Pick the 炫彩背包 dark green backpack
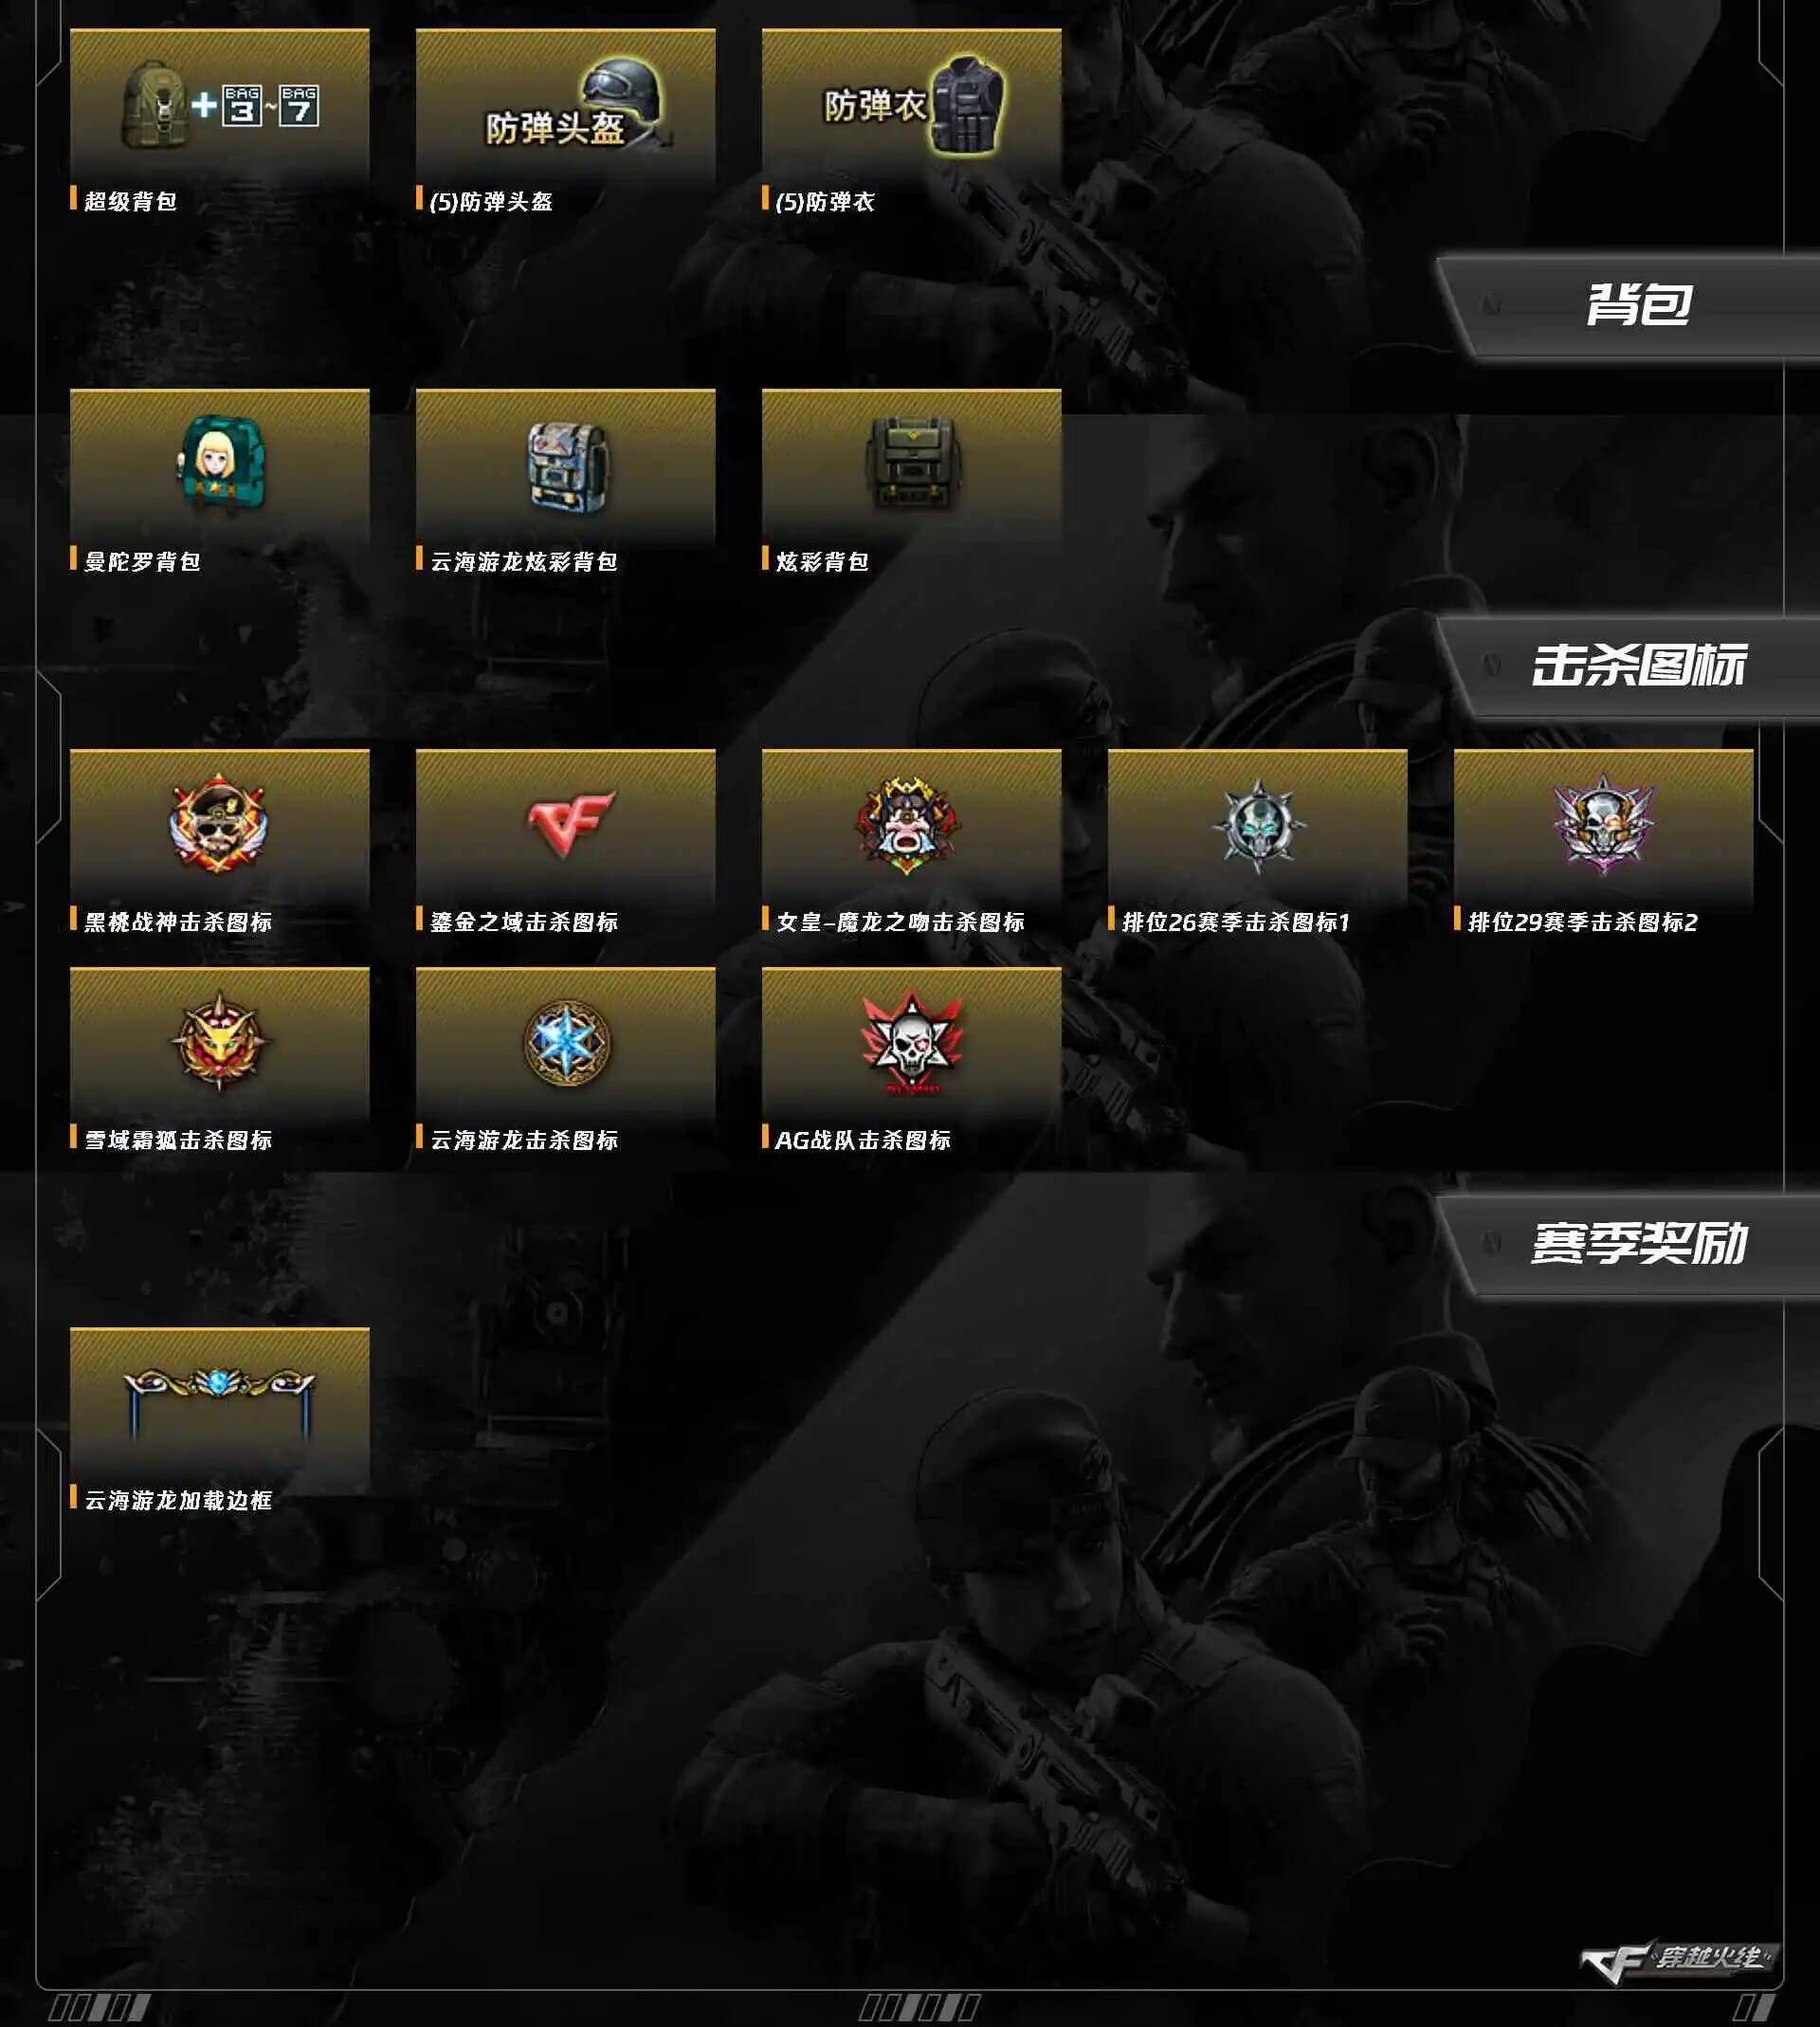Viewport: 1820px width, 2027px height. coord(911,466)
